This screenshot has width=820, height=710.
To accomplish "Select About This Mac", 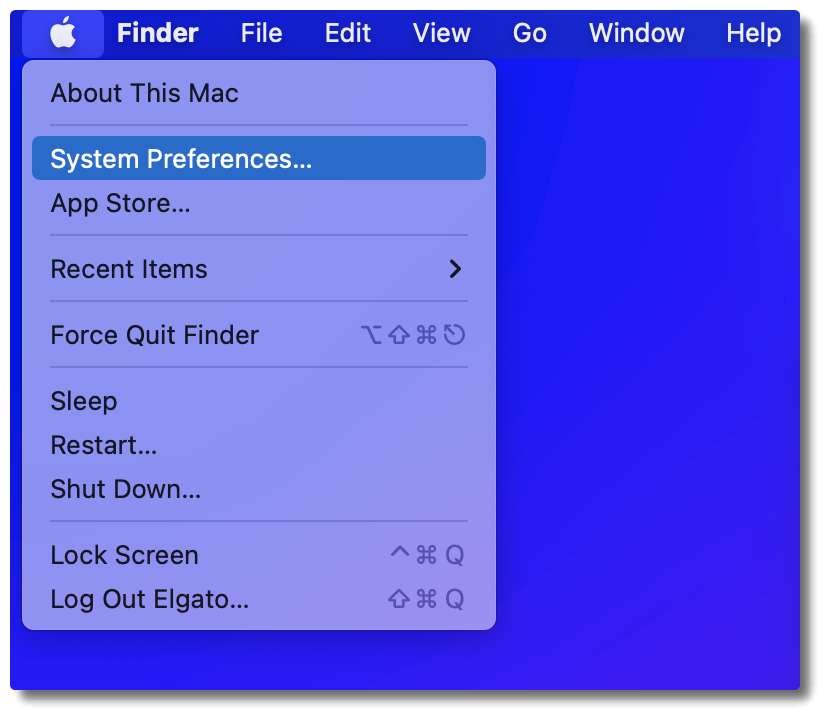I will (x=144, y=94).
